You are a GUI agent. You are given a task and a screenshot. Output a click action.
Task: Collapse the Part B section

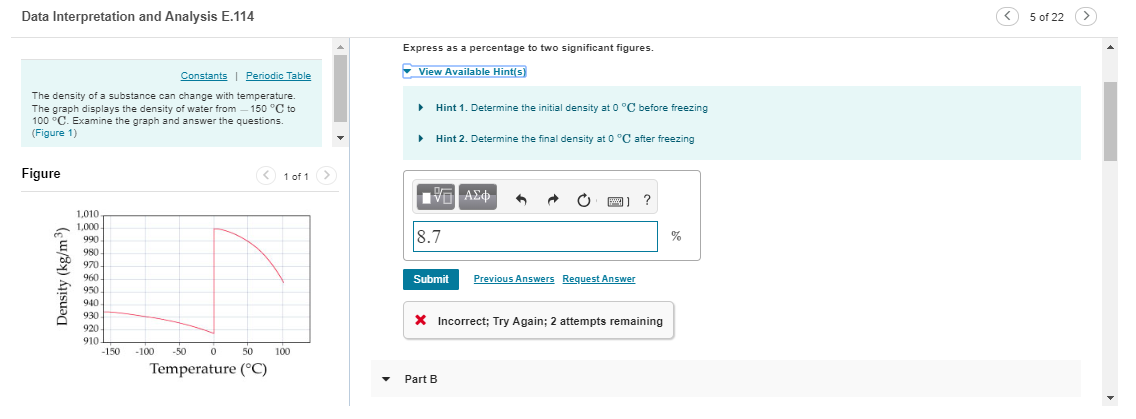pos(386,379)
